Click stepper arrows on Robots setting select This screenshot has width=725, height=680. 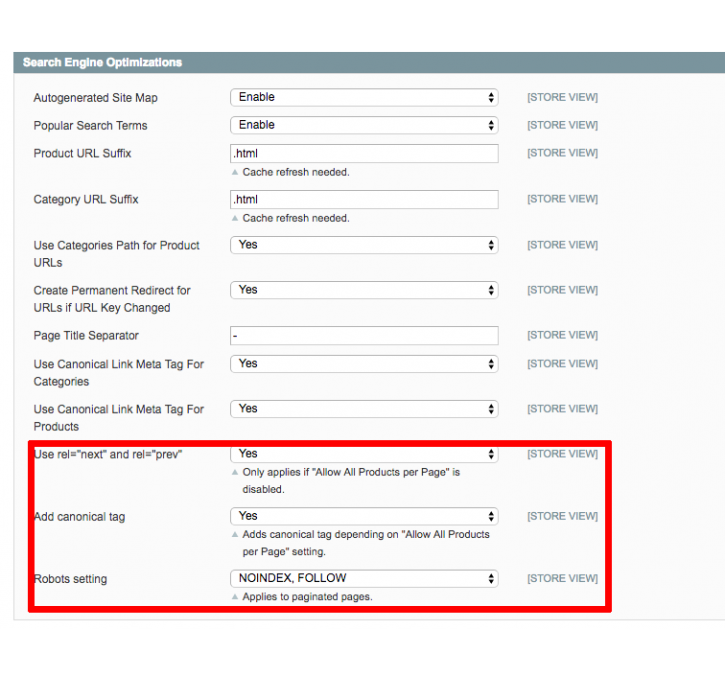point(491,578)
